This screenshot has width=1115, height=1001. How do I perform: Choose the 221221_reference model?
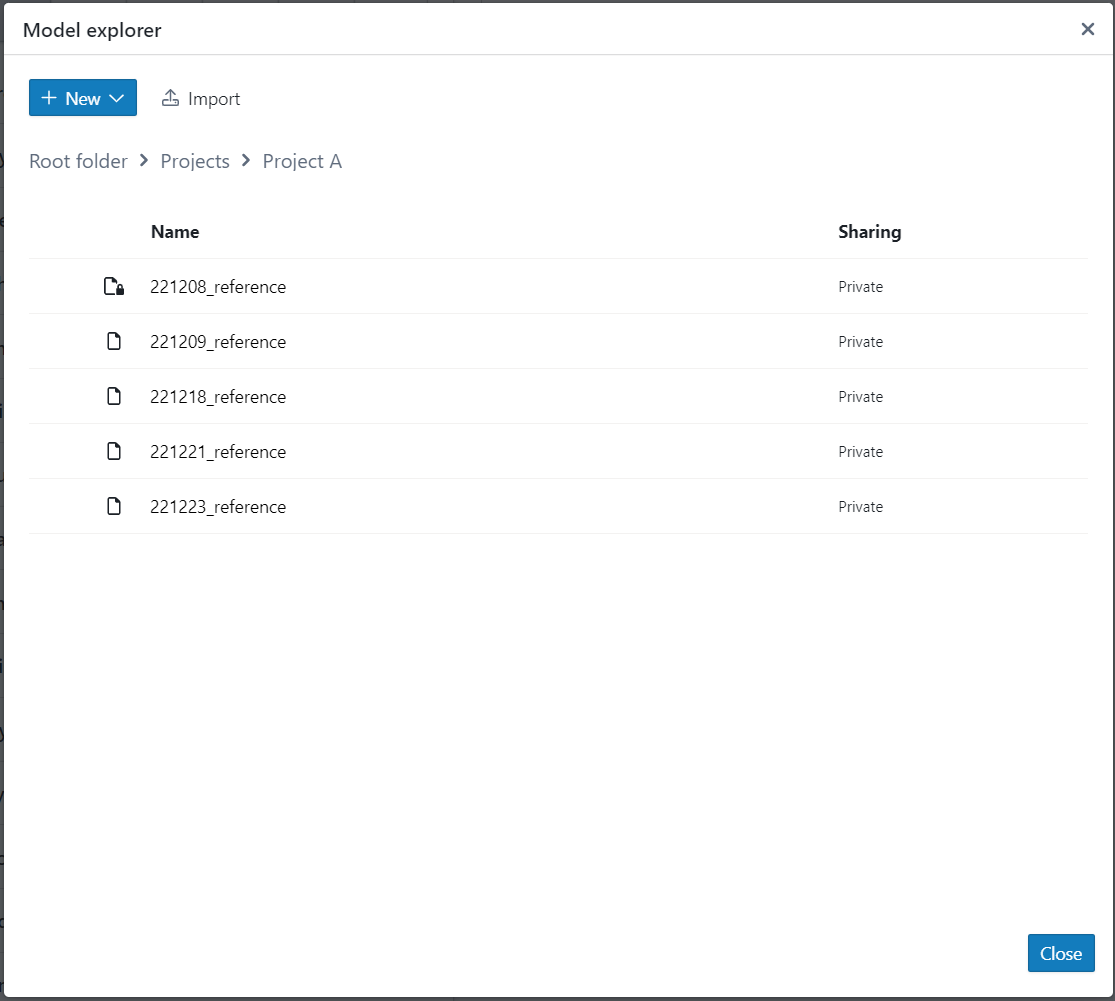pyautogui.click(x=218, y=452)
